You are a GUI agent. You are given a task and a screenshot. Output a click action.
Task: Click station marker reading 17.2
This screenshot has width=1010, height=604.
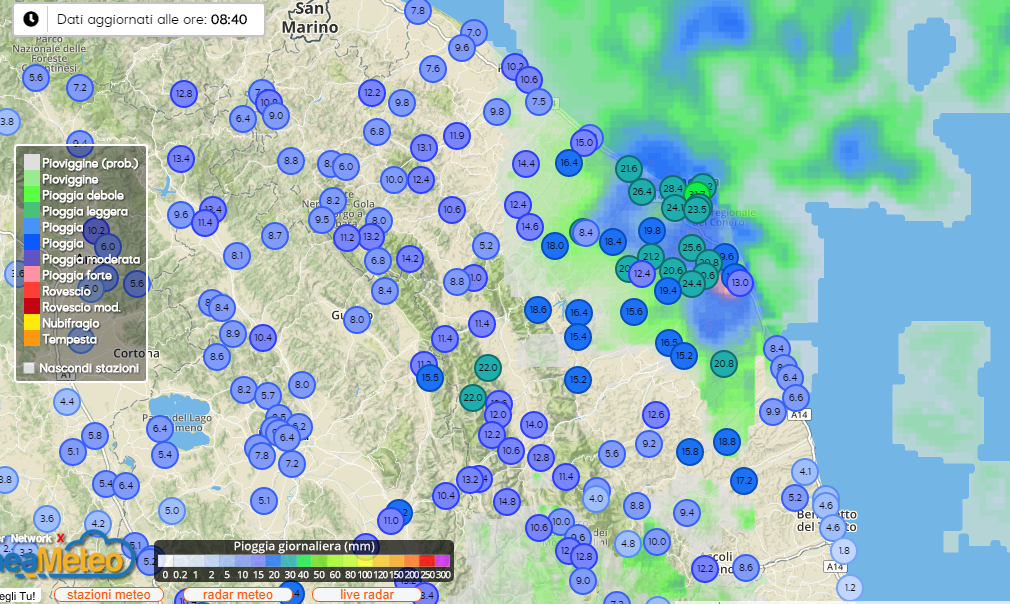coord(743,481)
